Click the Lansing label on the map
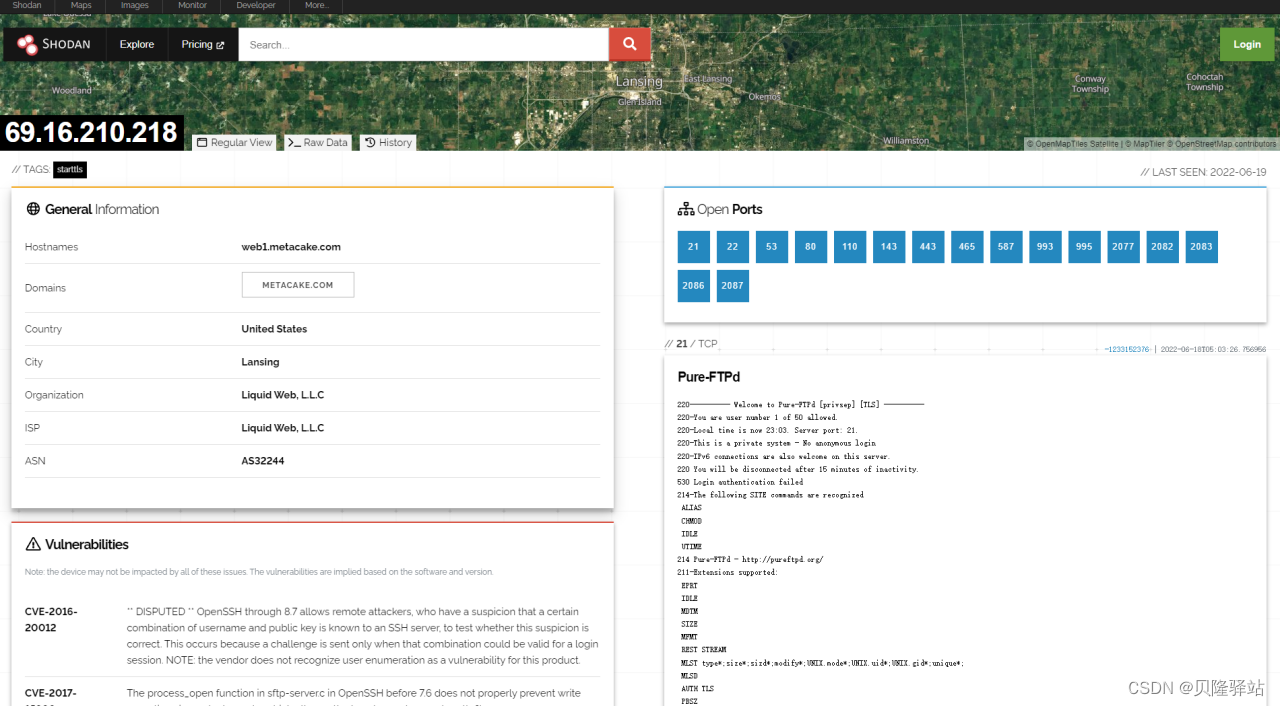The width and height of the screenshot is (1280, 706). (x=640, y=82)
